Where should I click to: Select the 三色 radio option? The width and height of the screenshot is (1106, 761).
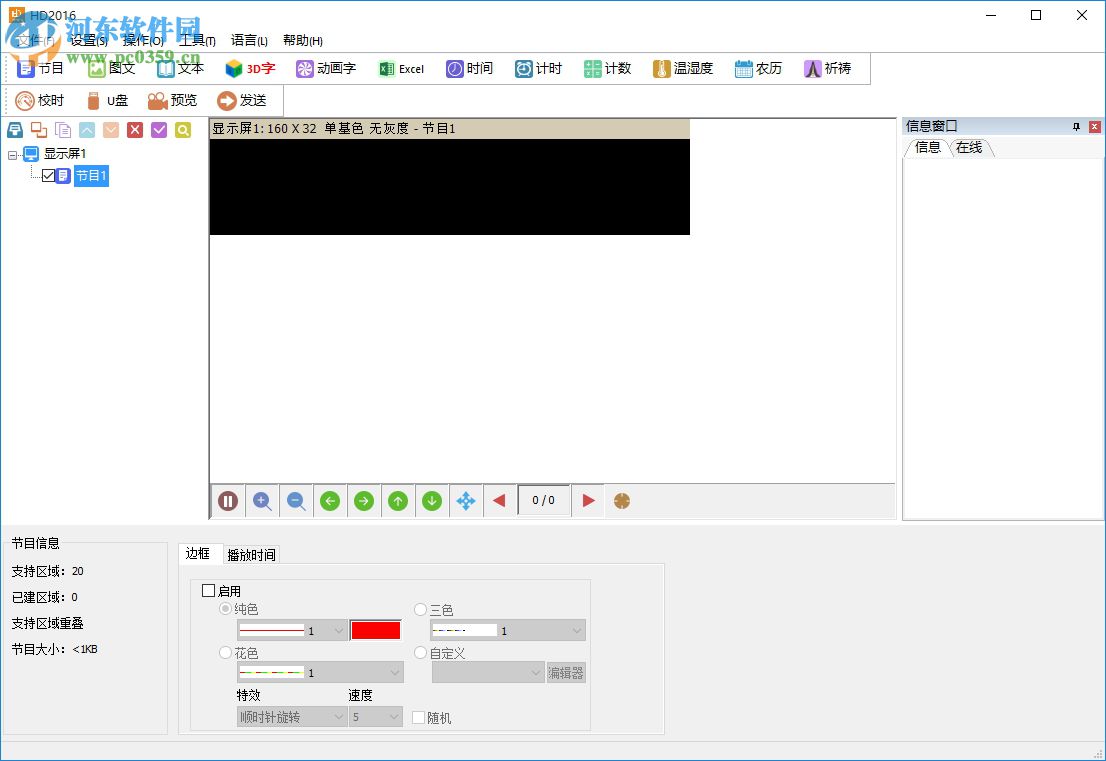[x=420, y=609]
